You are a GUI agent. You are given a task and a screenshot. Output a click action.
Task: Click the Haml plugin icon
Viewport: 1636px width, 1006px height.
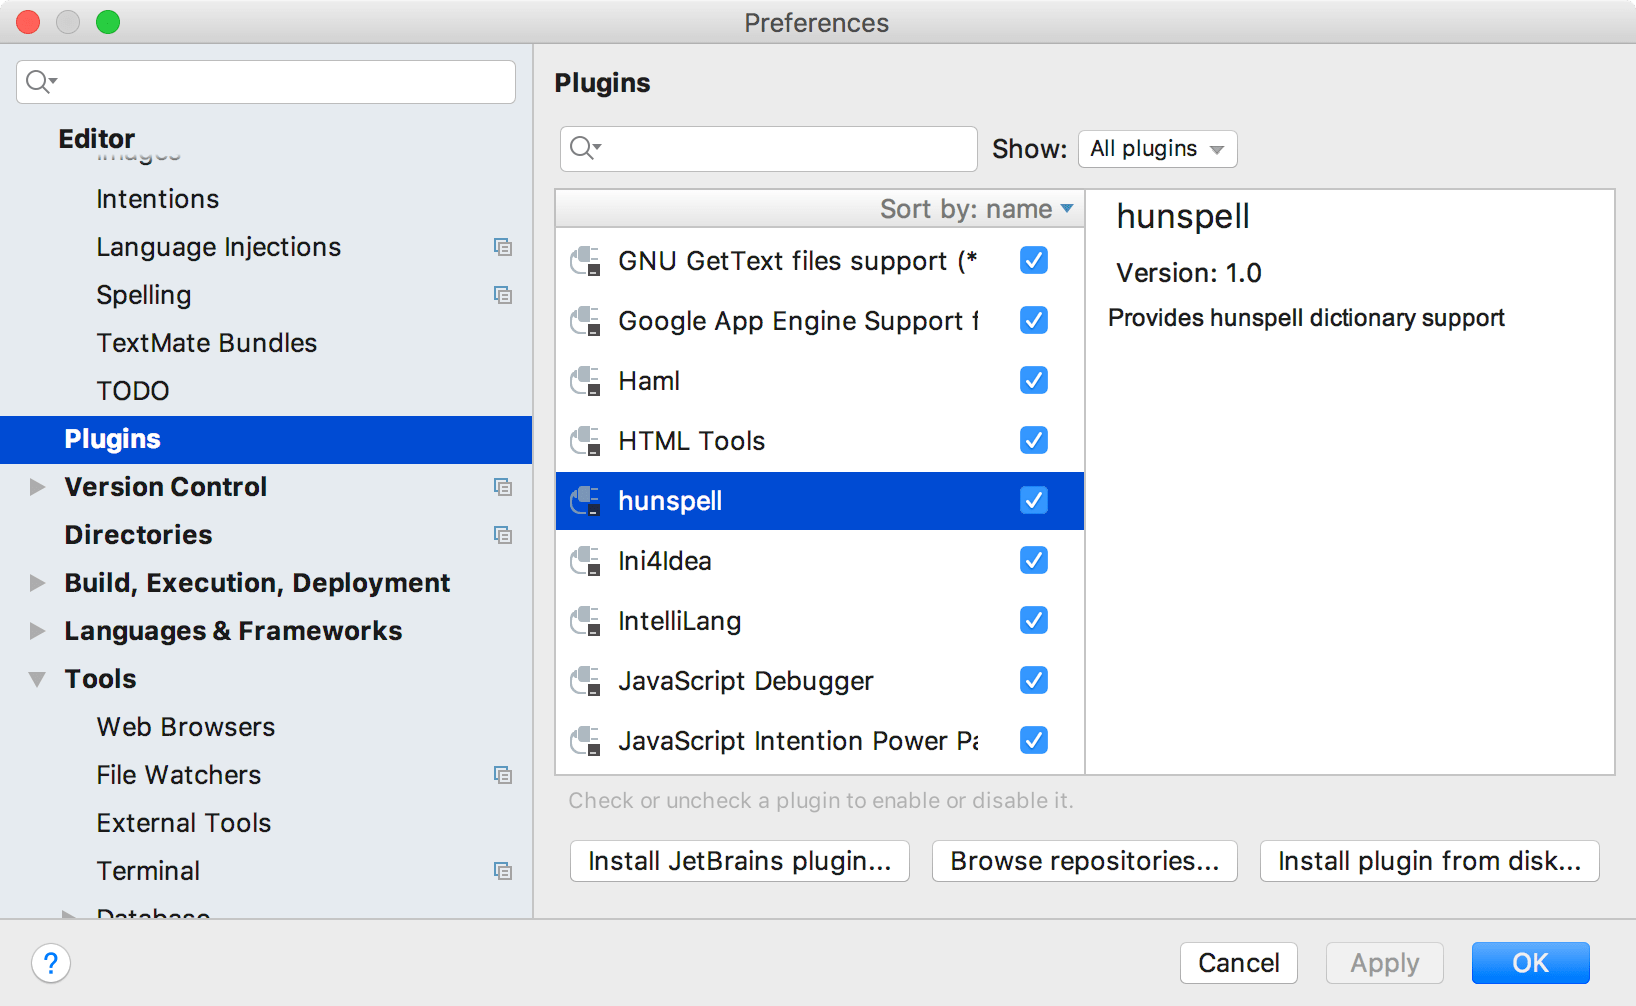(x=585, y=380)
